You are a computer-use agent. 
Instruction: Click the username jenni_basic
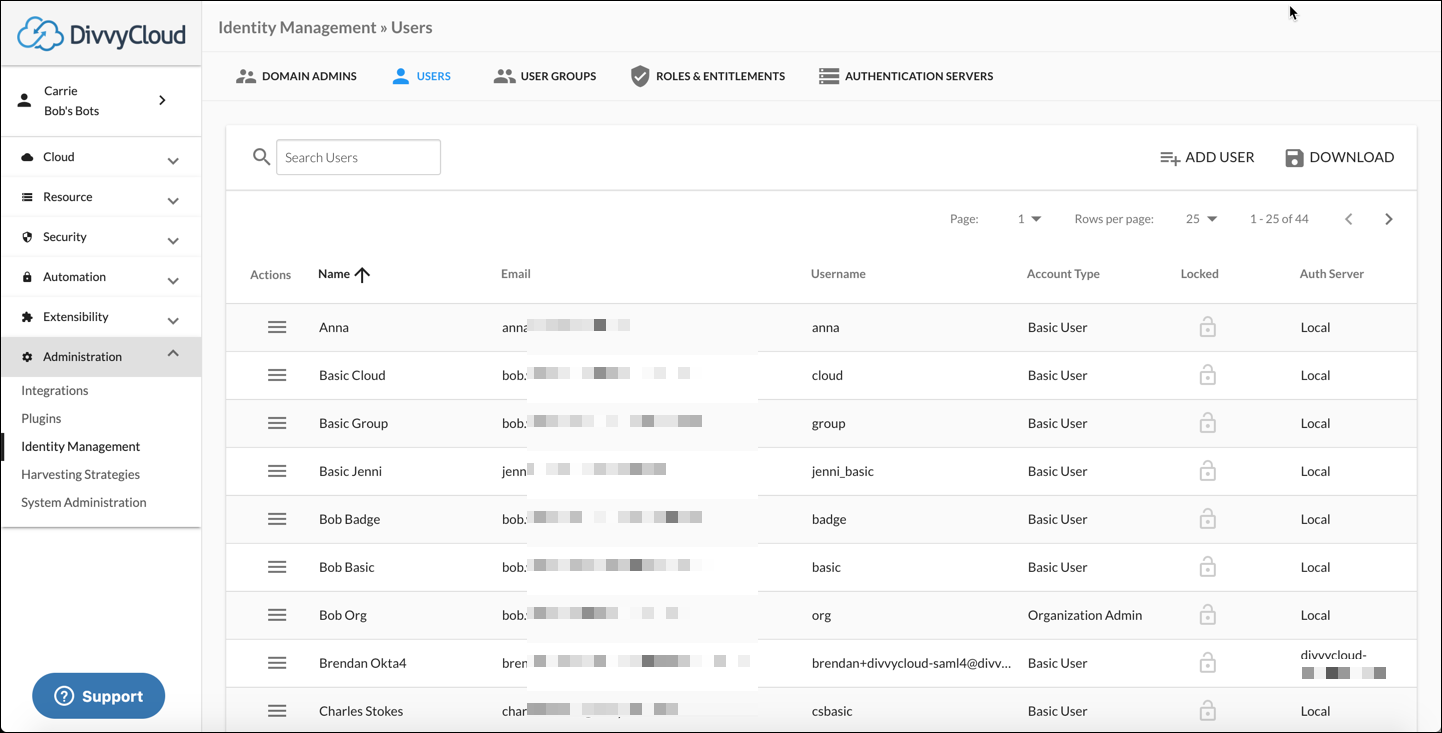843,471
